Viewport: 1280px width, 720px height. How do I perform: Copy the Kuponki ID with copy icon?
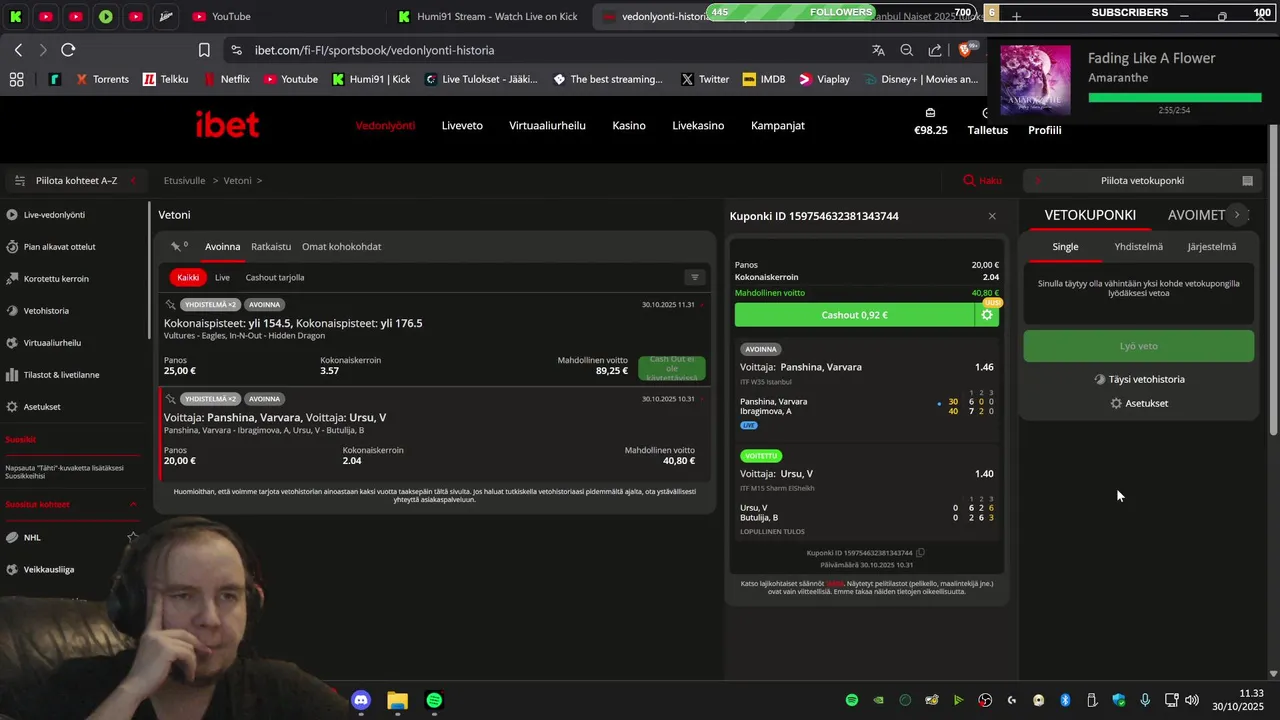(920, 552)
